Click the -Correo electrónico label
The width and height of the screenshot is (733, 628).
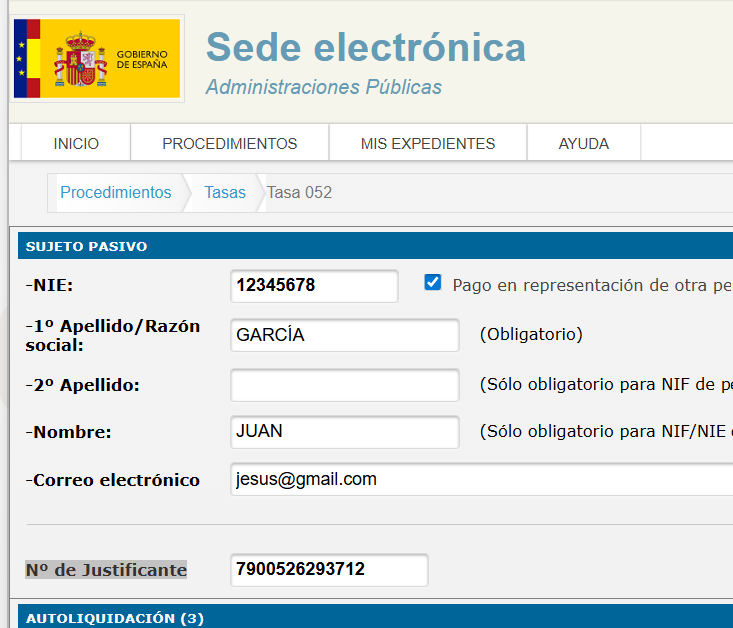click(113, 480)
